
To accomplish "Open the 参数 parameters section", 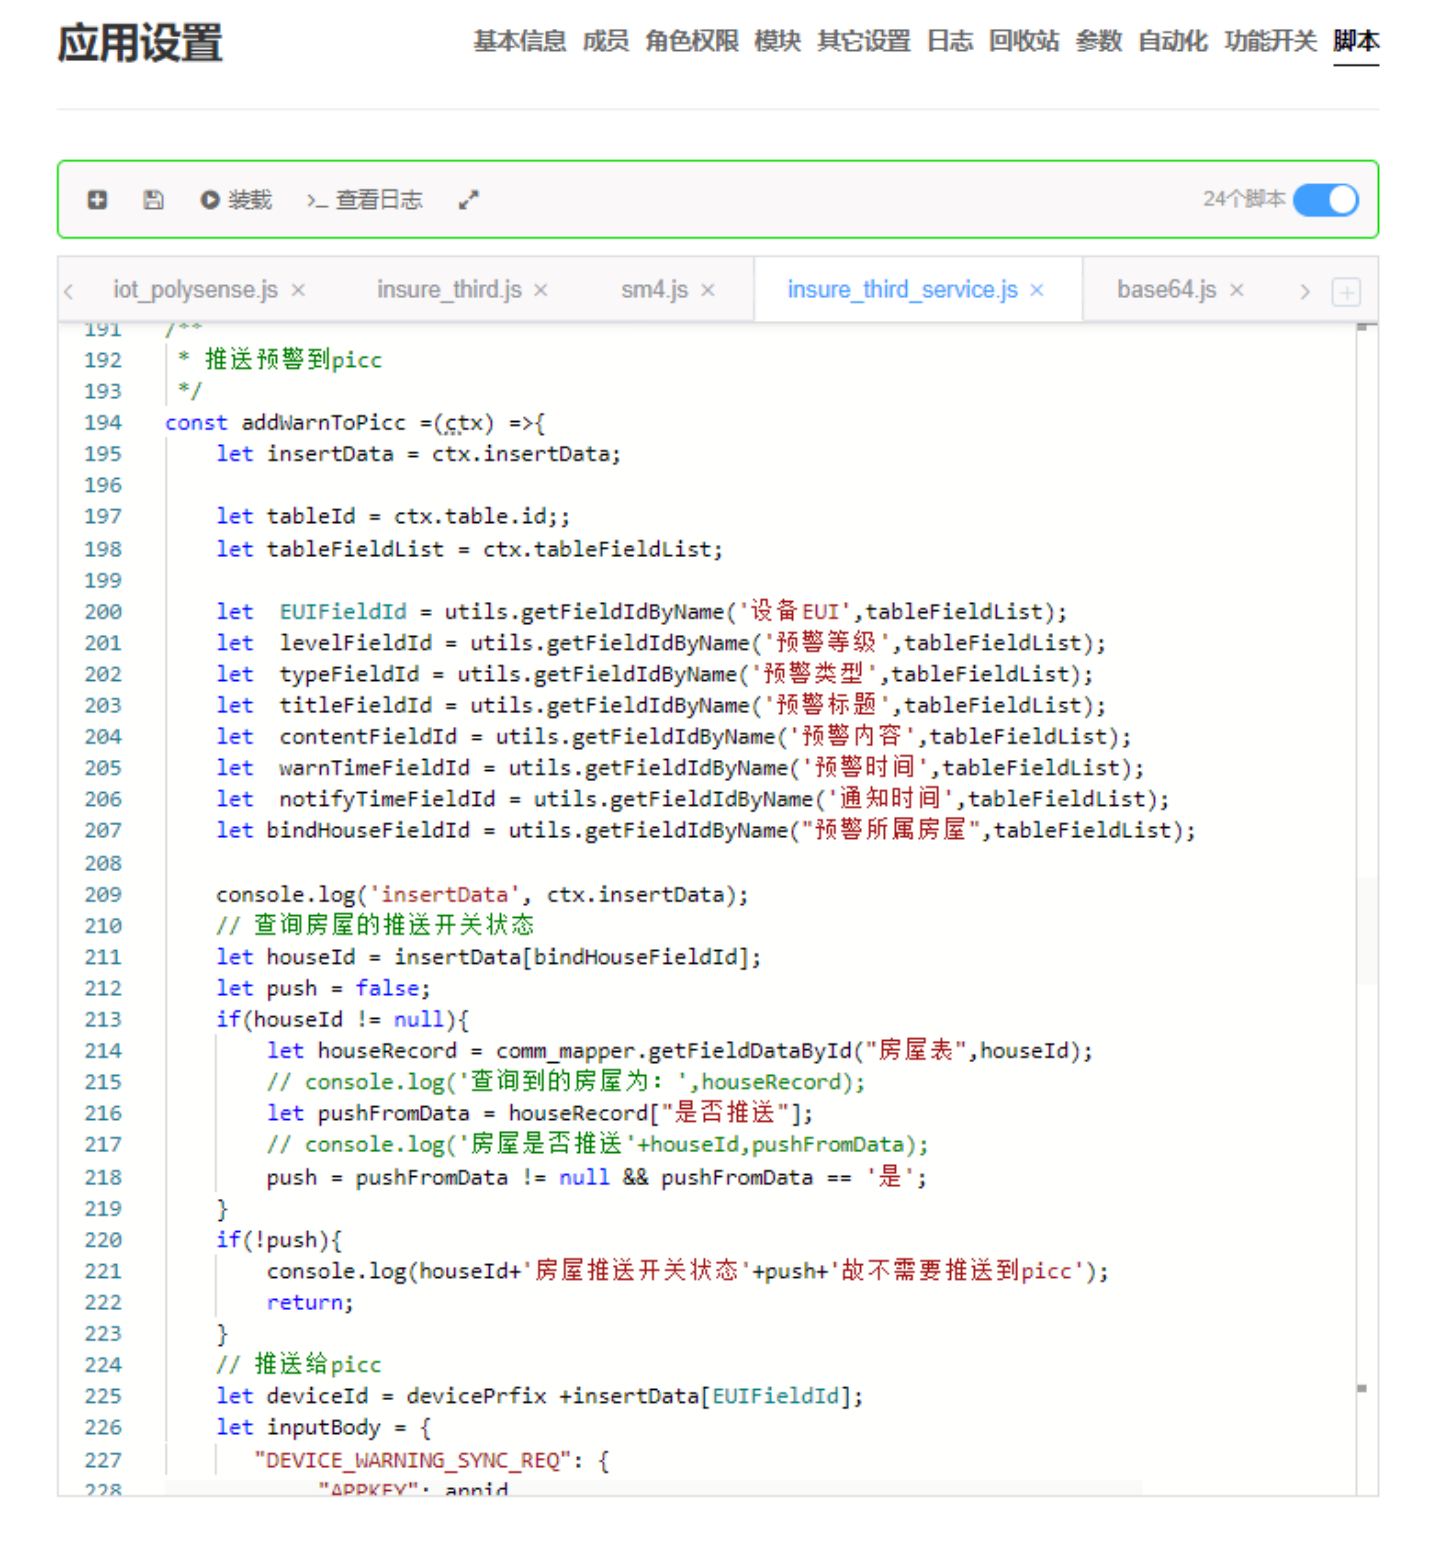I will [1099, 41].
